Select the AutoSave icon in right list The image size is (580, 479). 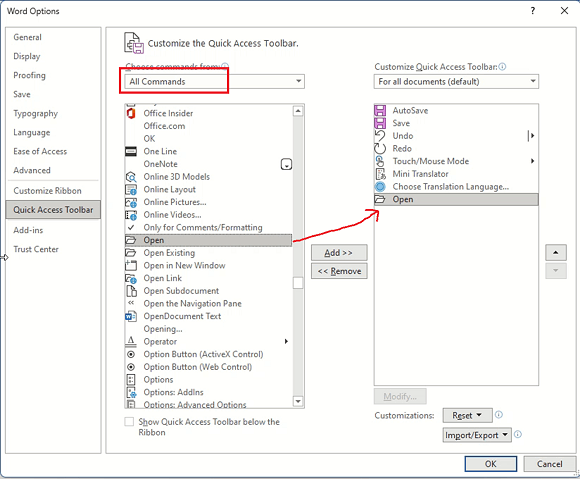pos(380,111)
